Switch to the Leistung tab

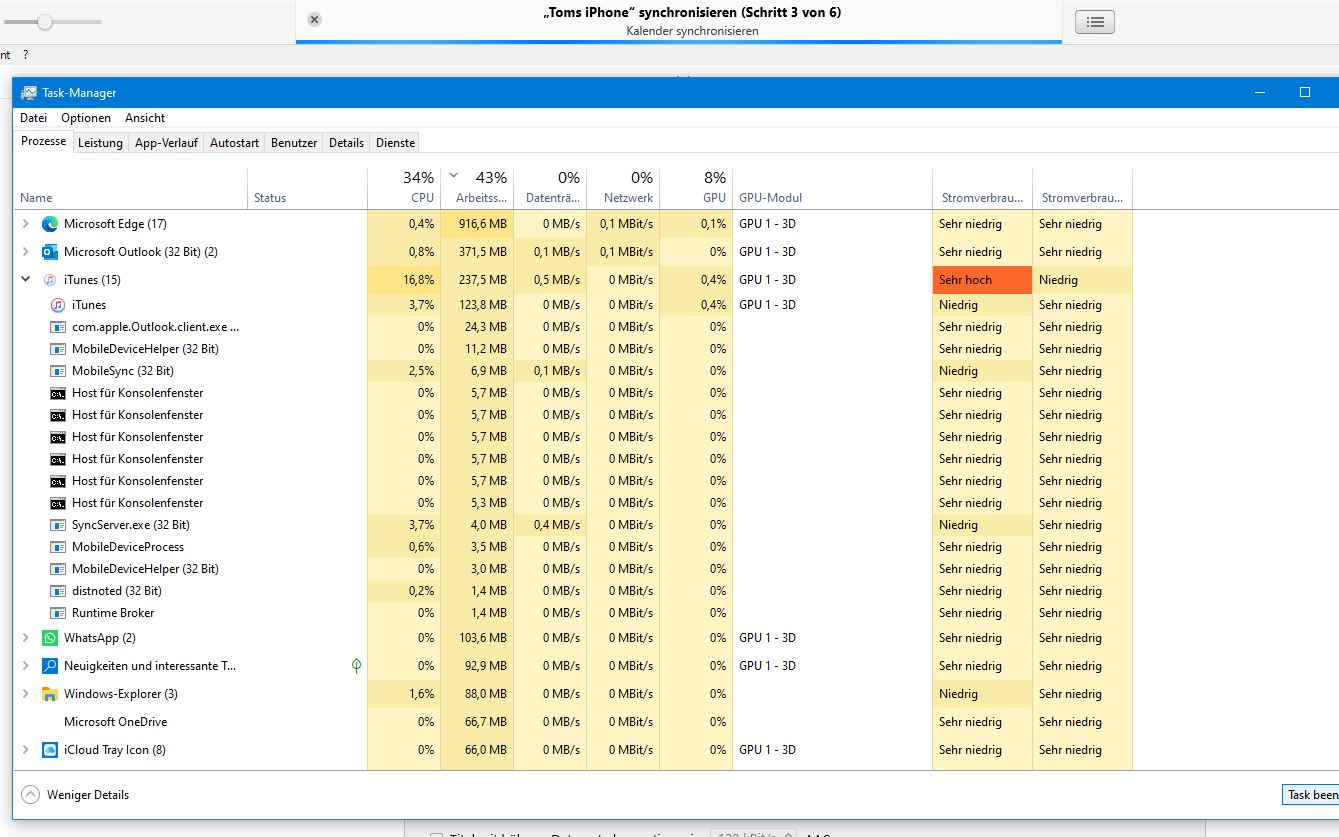tap(100, 143)
